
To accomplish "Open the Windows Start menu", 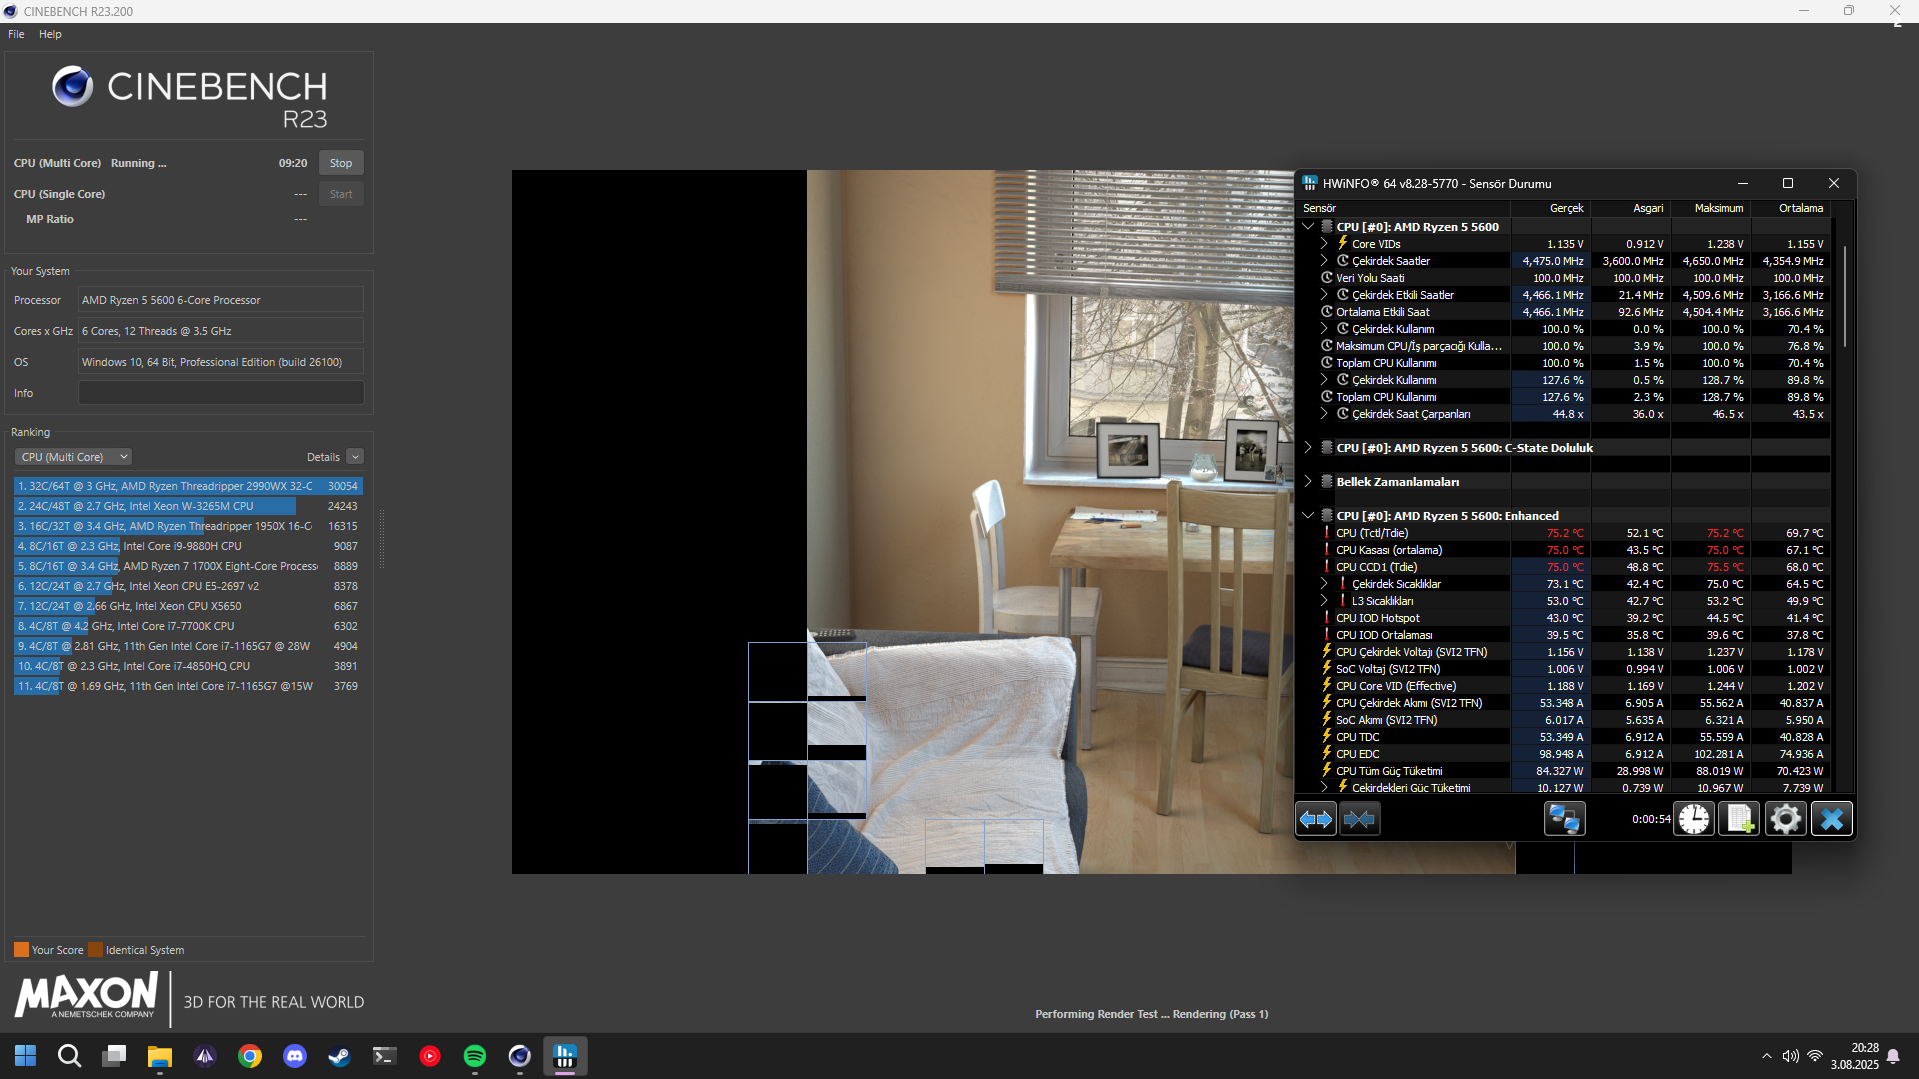I will point(25,1056).
